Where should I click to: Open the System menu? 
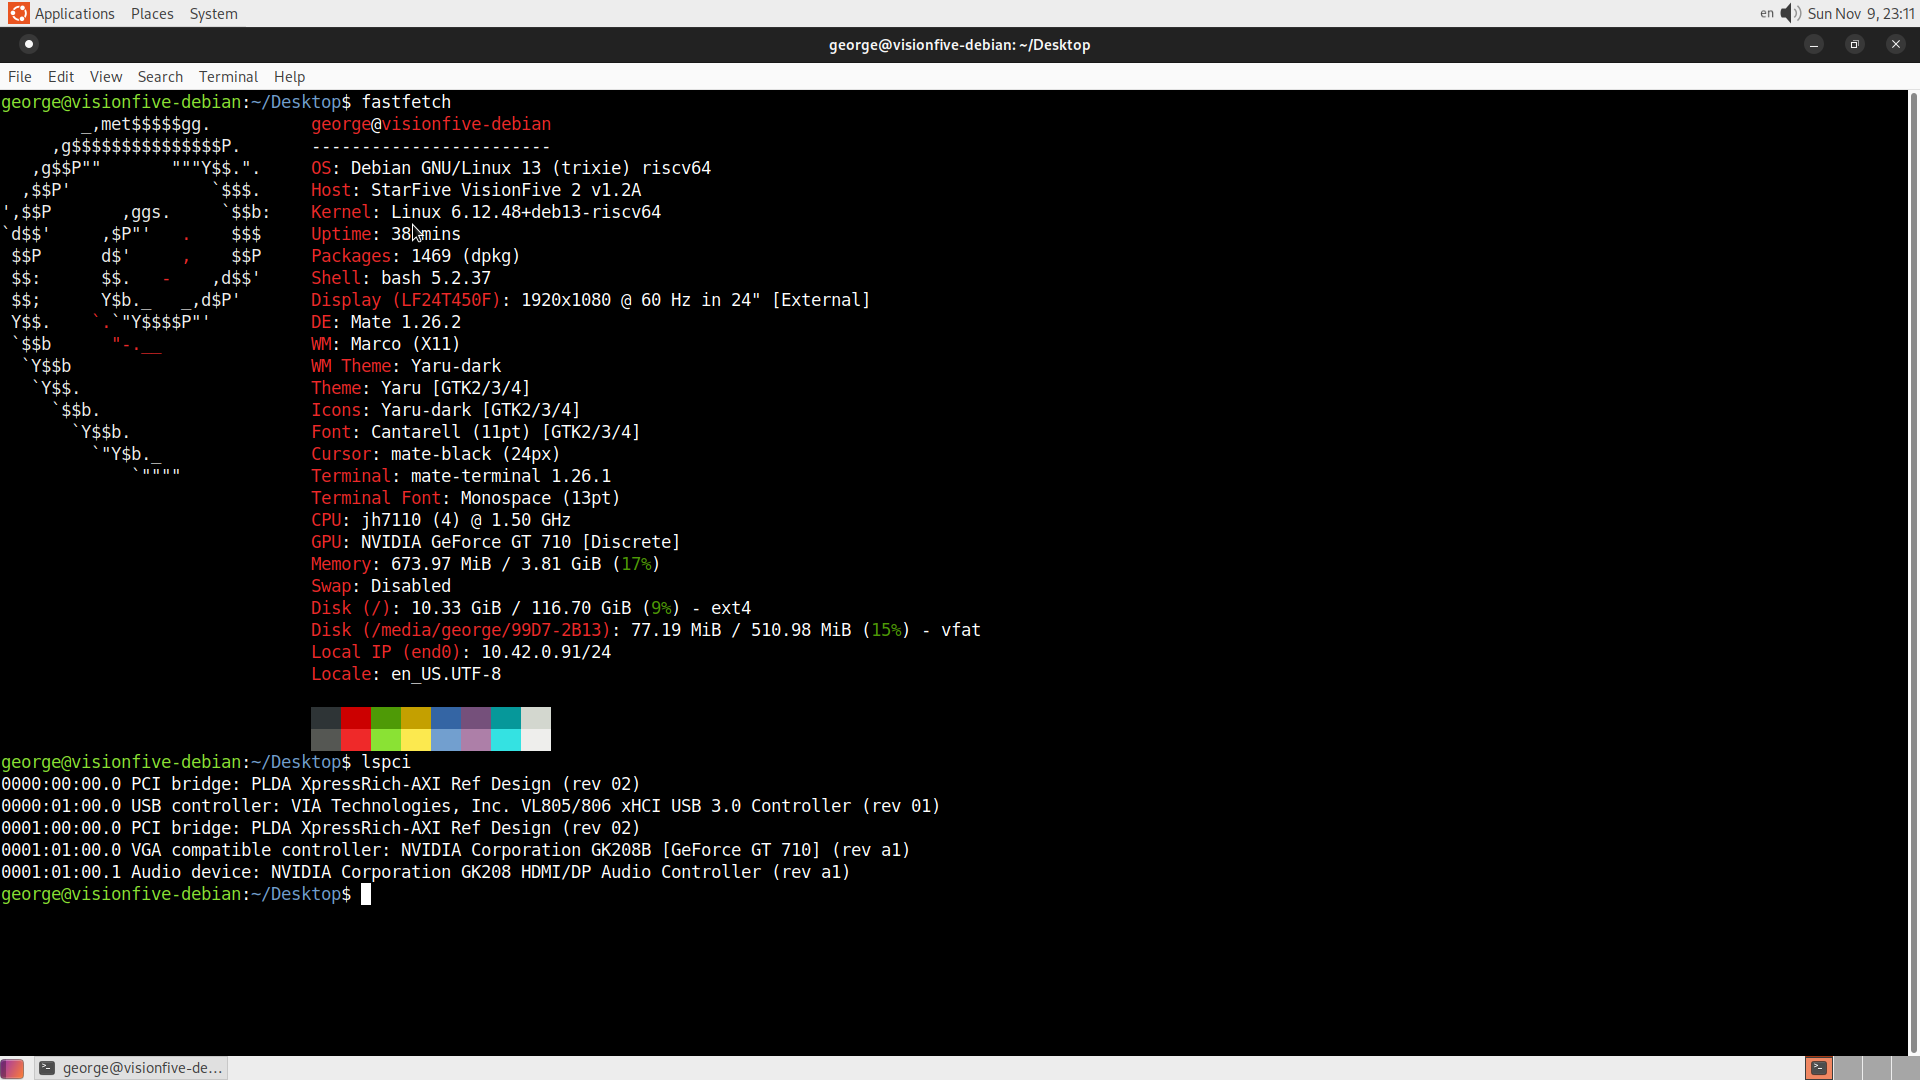[x=213, y=14]
